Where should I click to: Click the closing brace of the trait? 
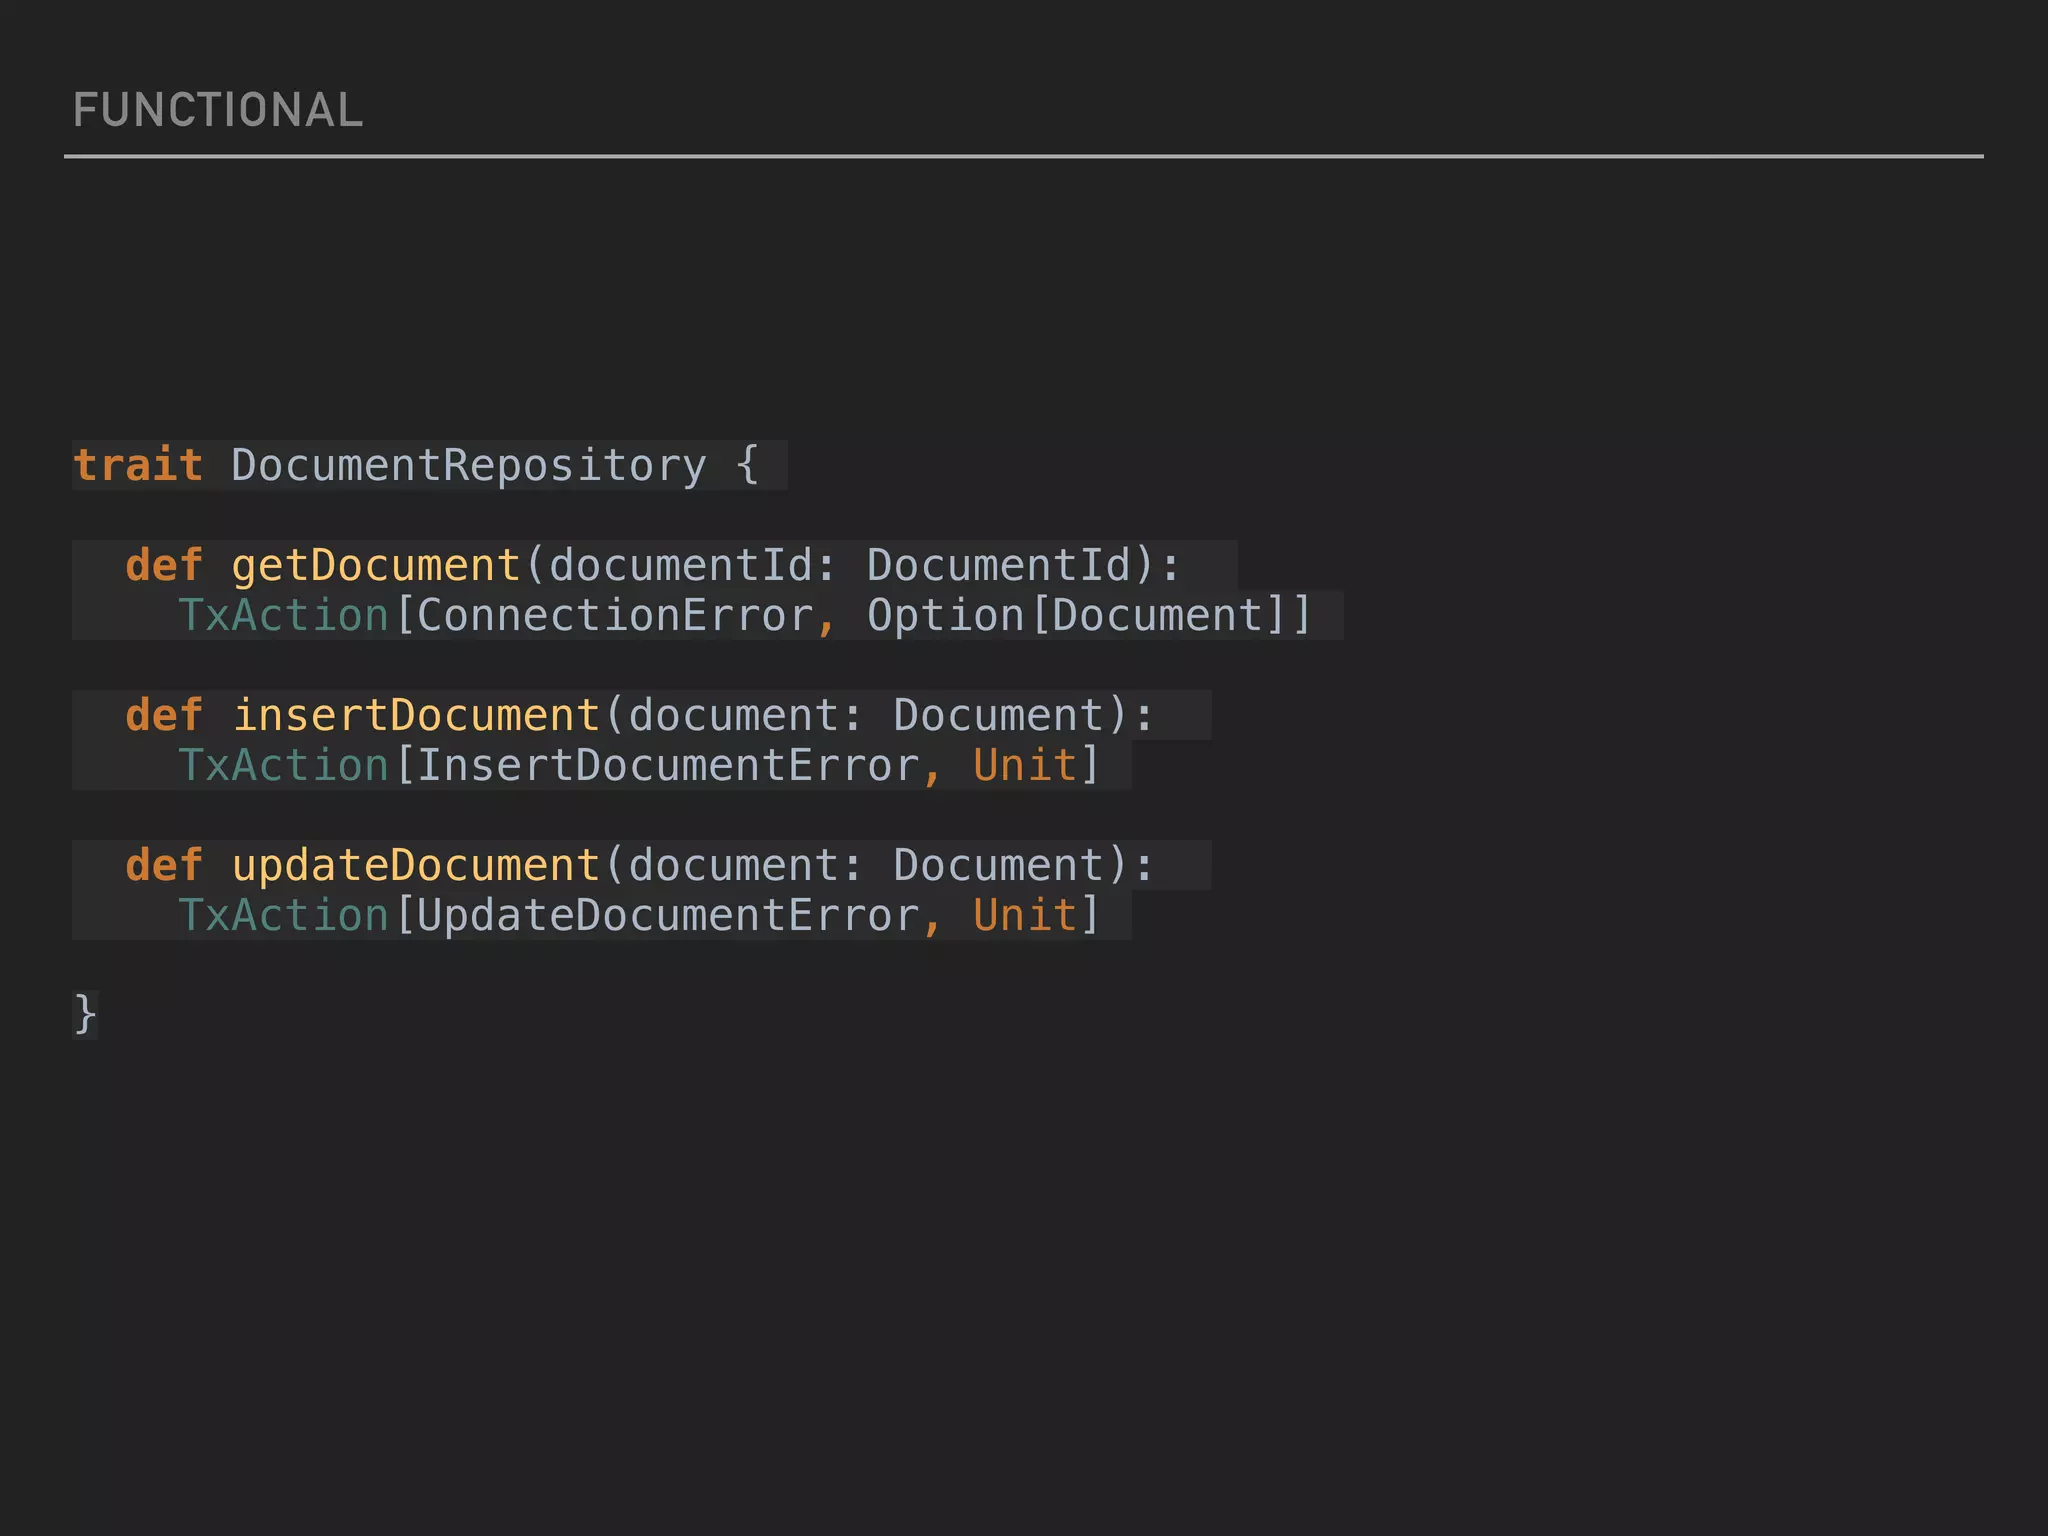click(85, 1015)
